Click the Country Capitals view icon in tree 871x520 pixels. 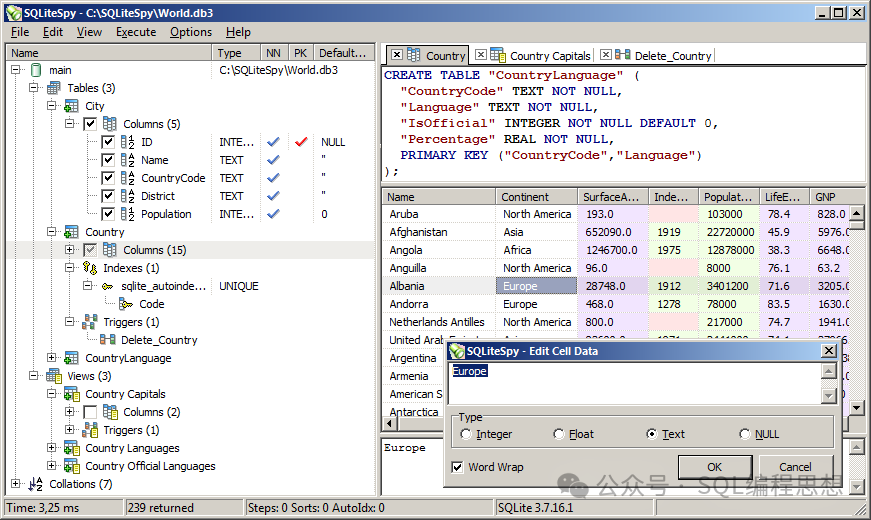71,394
